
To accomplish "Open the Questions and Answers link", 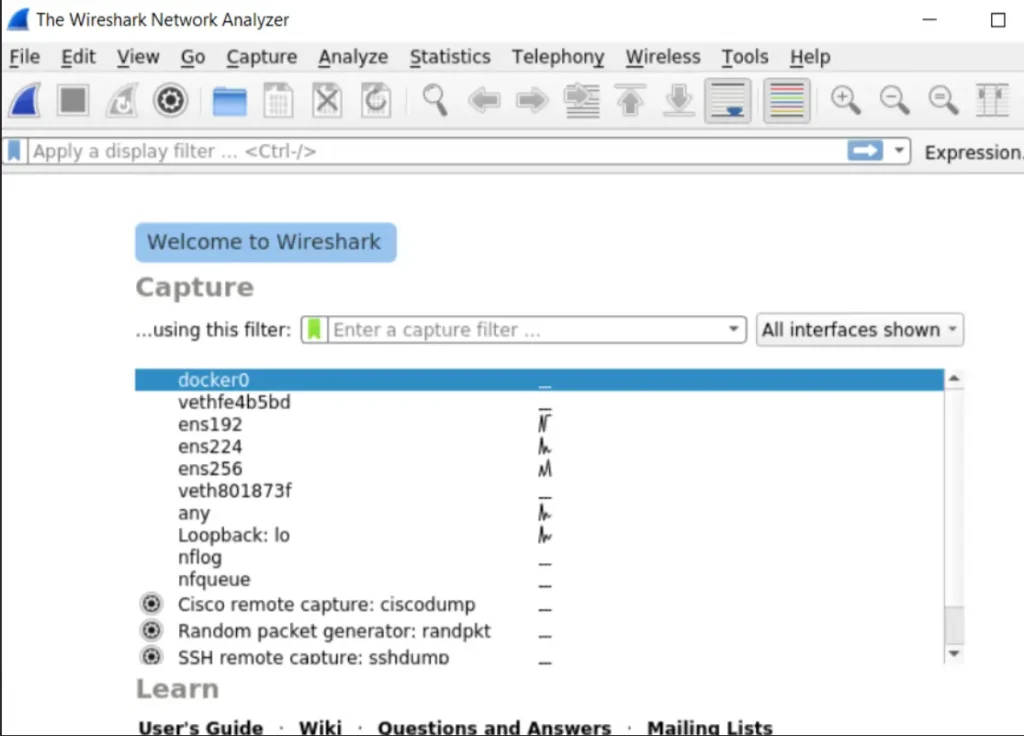I will click(494, 728).
